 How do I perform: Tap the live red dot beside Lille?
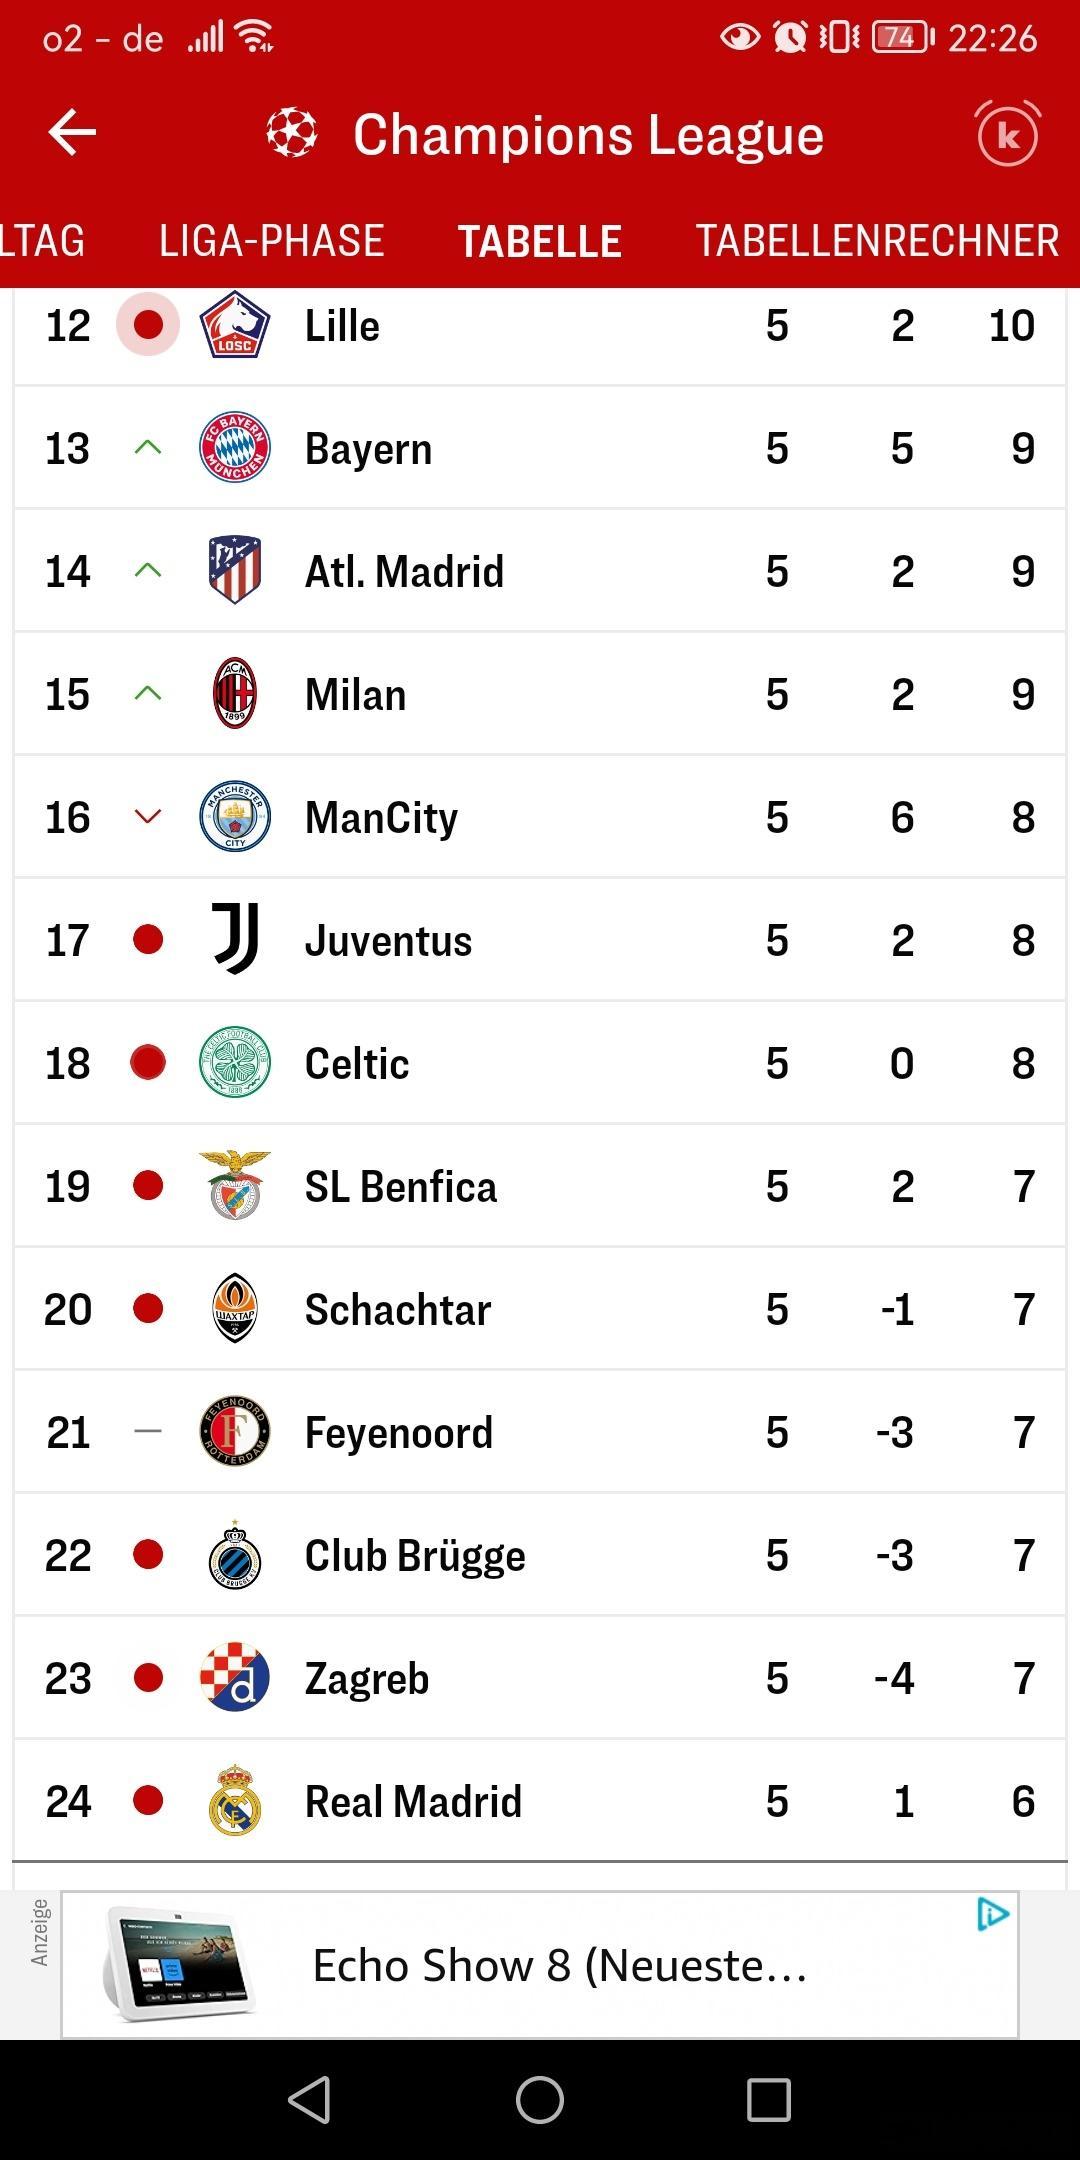148,324
